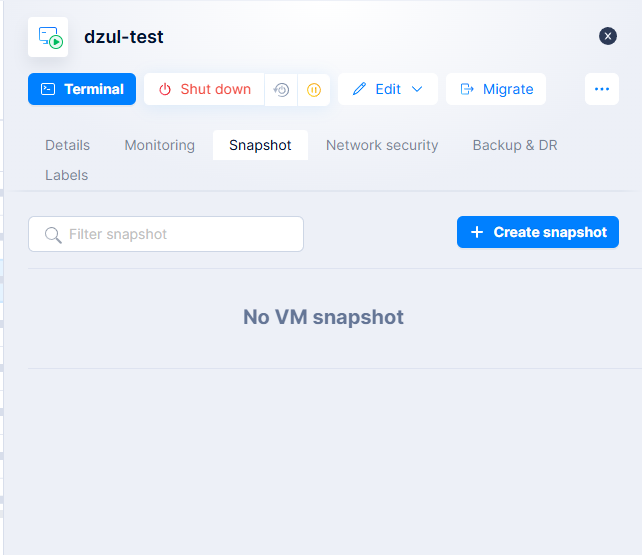642x555 pixels.
Task: Close the dzul-test panel
Action: (608, 36)
